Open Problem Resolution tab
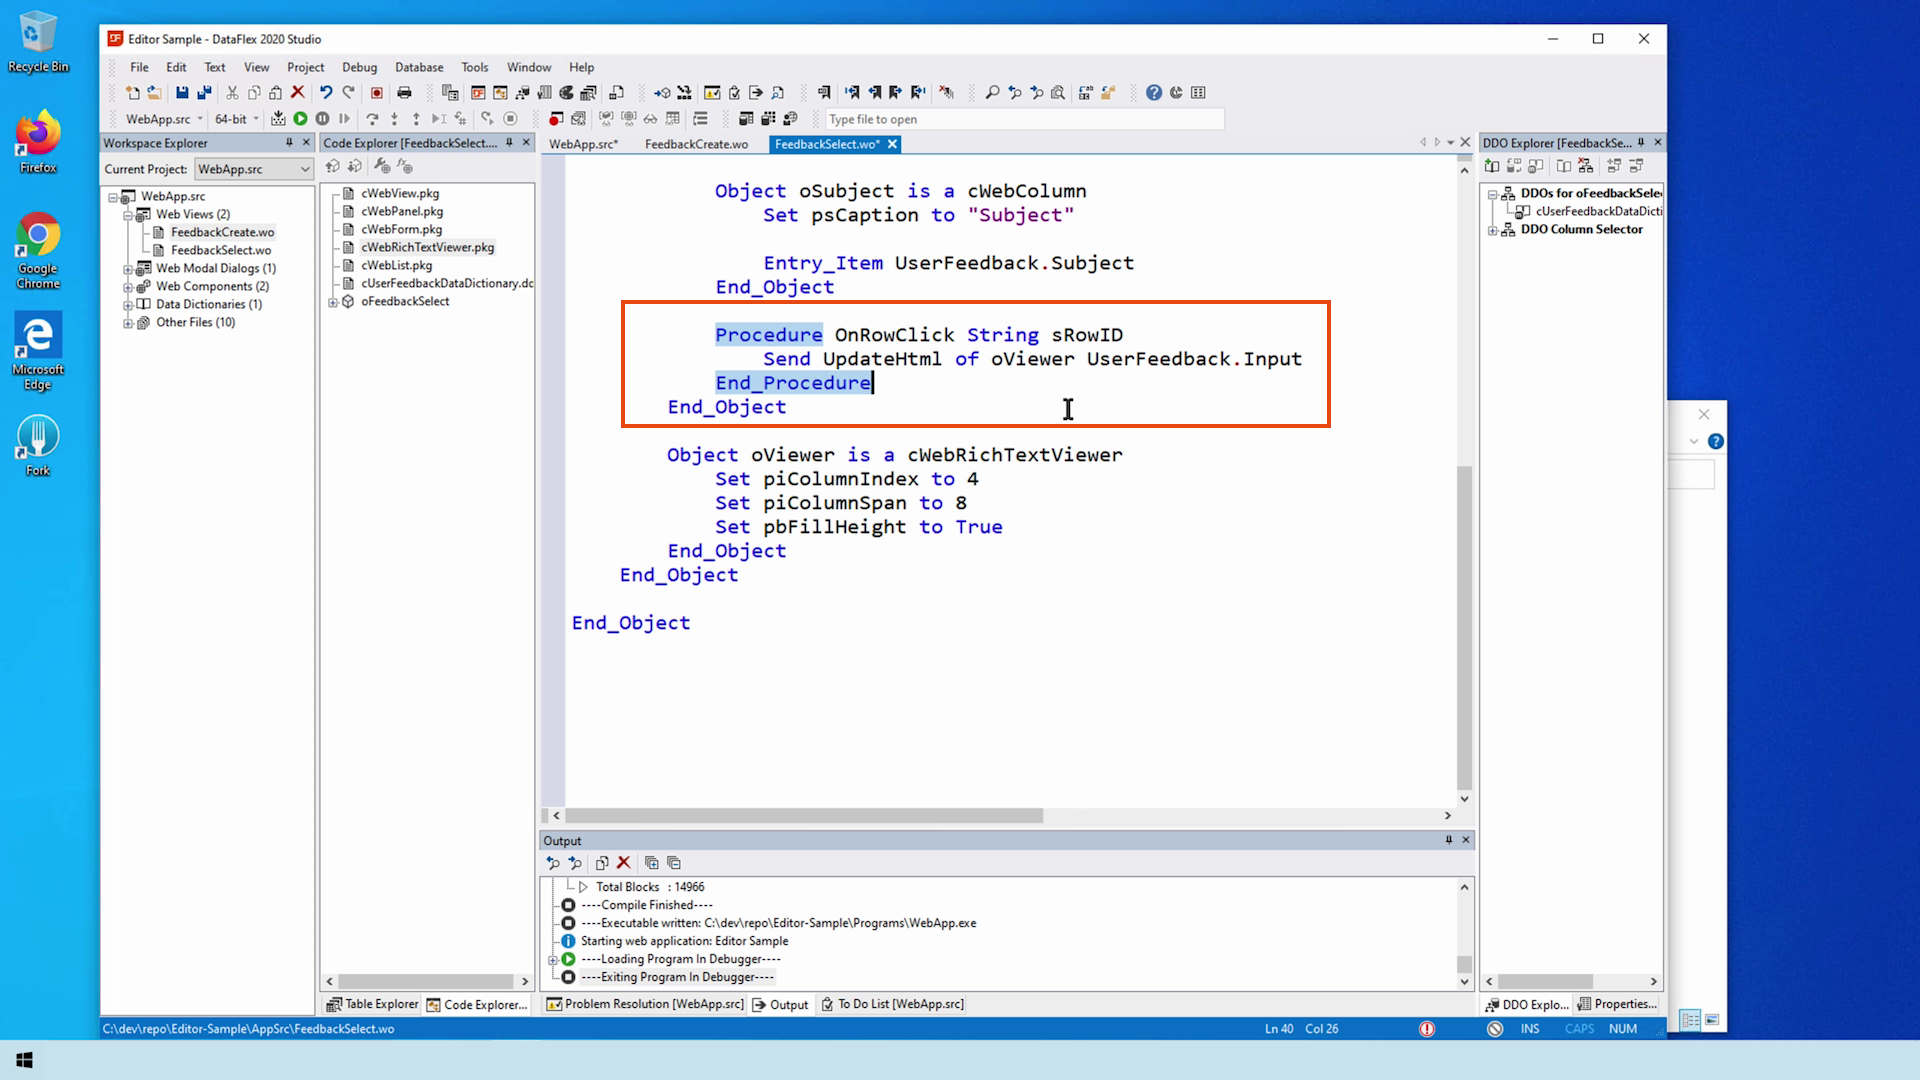This screenshot has height=1080, width=1920. tap(645, 1004)
